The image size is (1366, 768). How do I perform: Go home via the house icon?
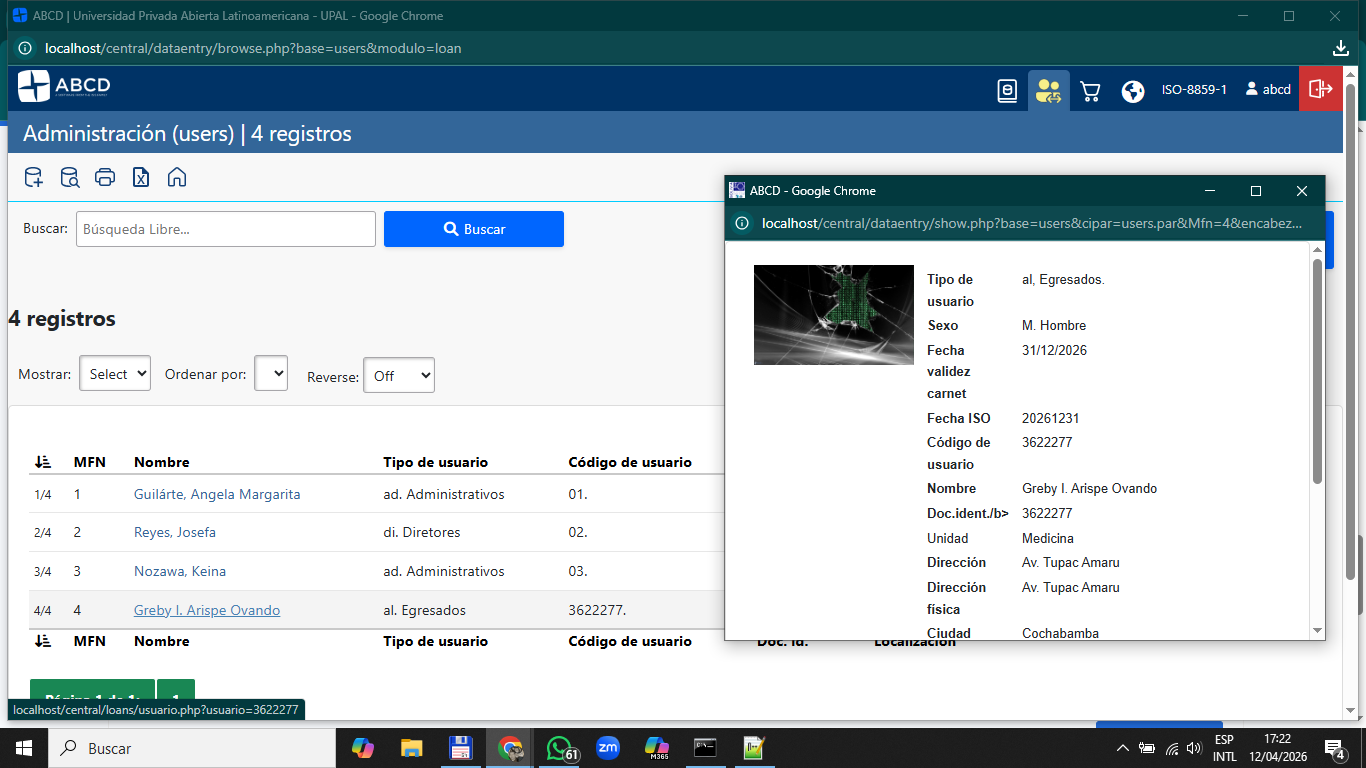(177, 178)
